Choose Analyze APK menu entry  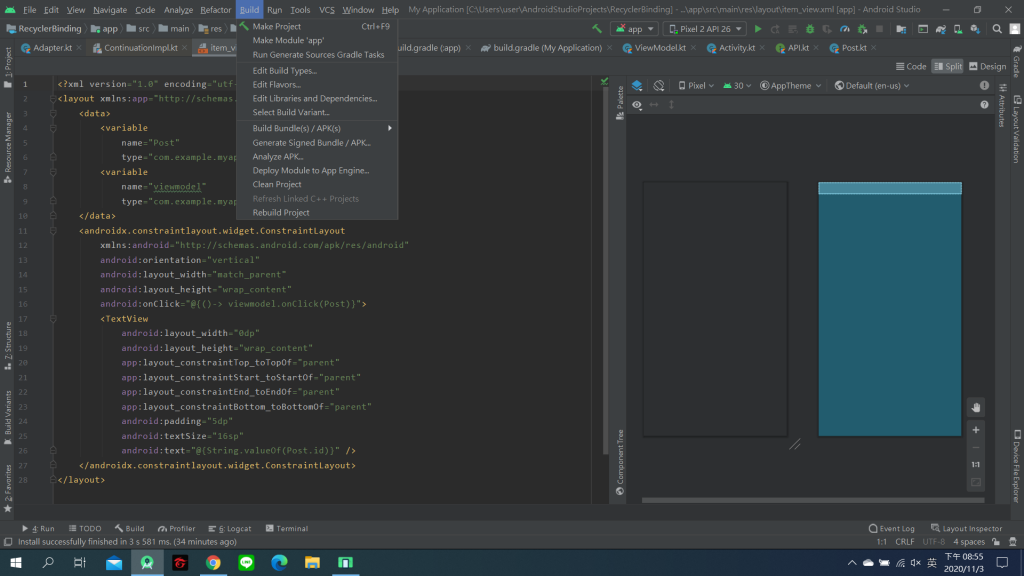[x=317, y=156]
